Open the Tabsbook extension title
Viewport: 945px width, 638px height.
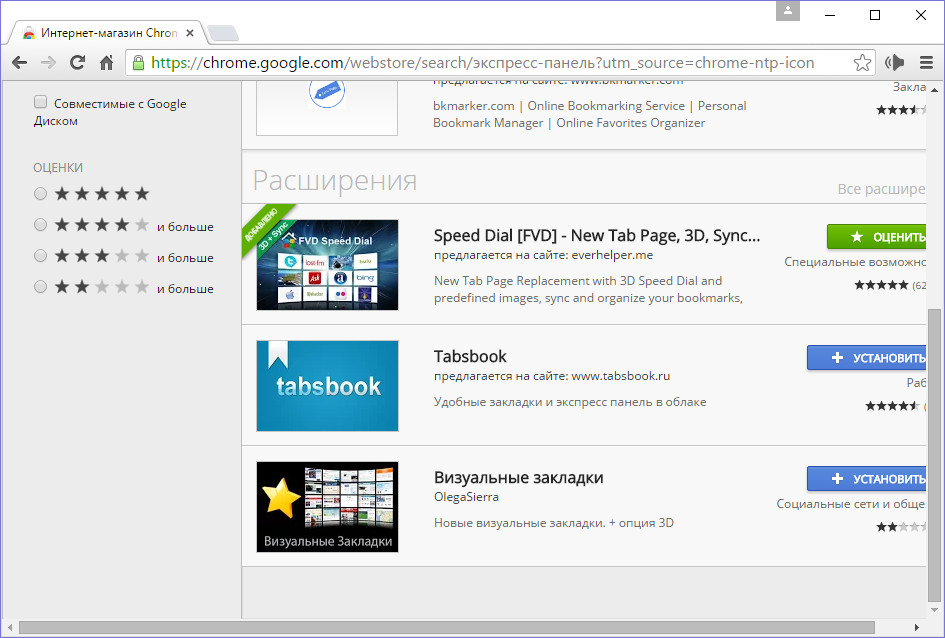pos(470,357)
